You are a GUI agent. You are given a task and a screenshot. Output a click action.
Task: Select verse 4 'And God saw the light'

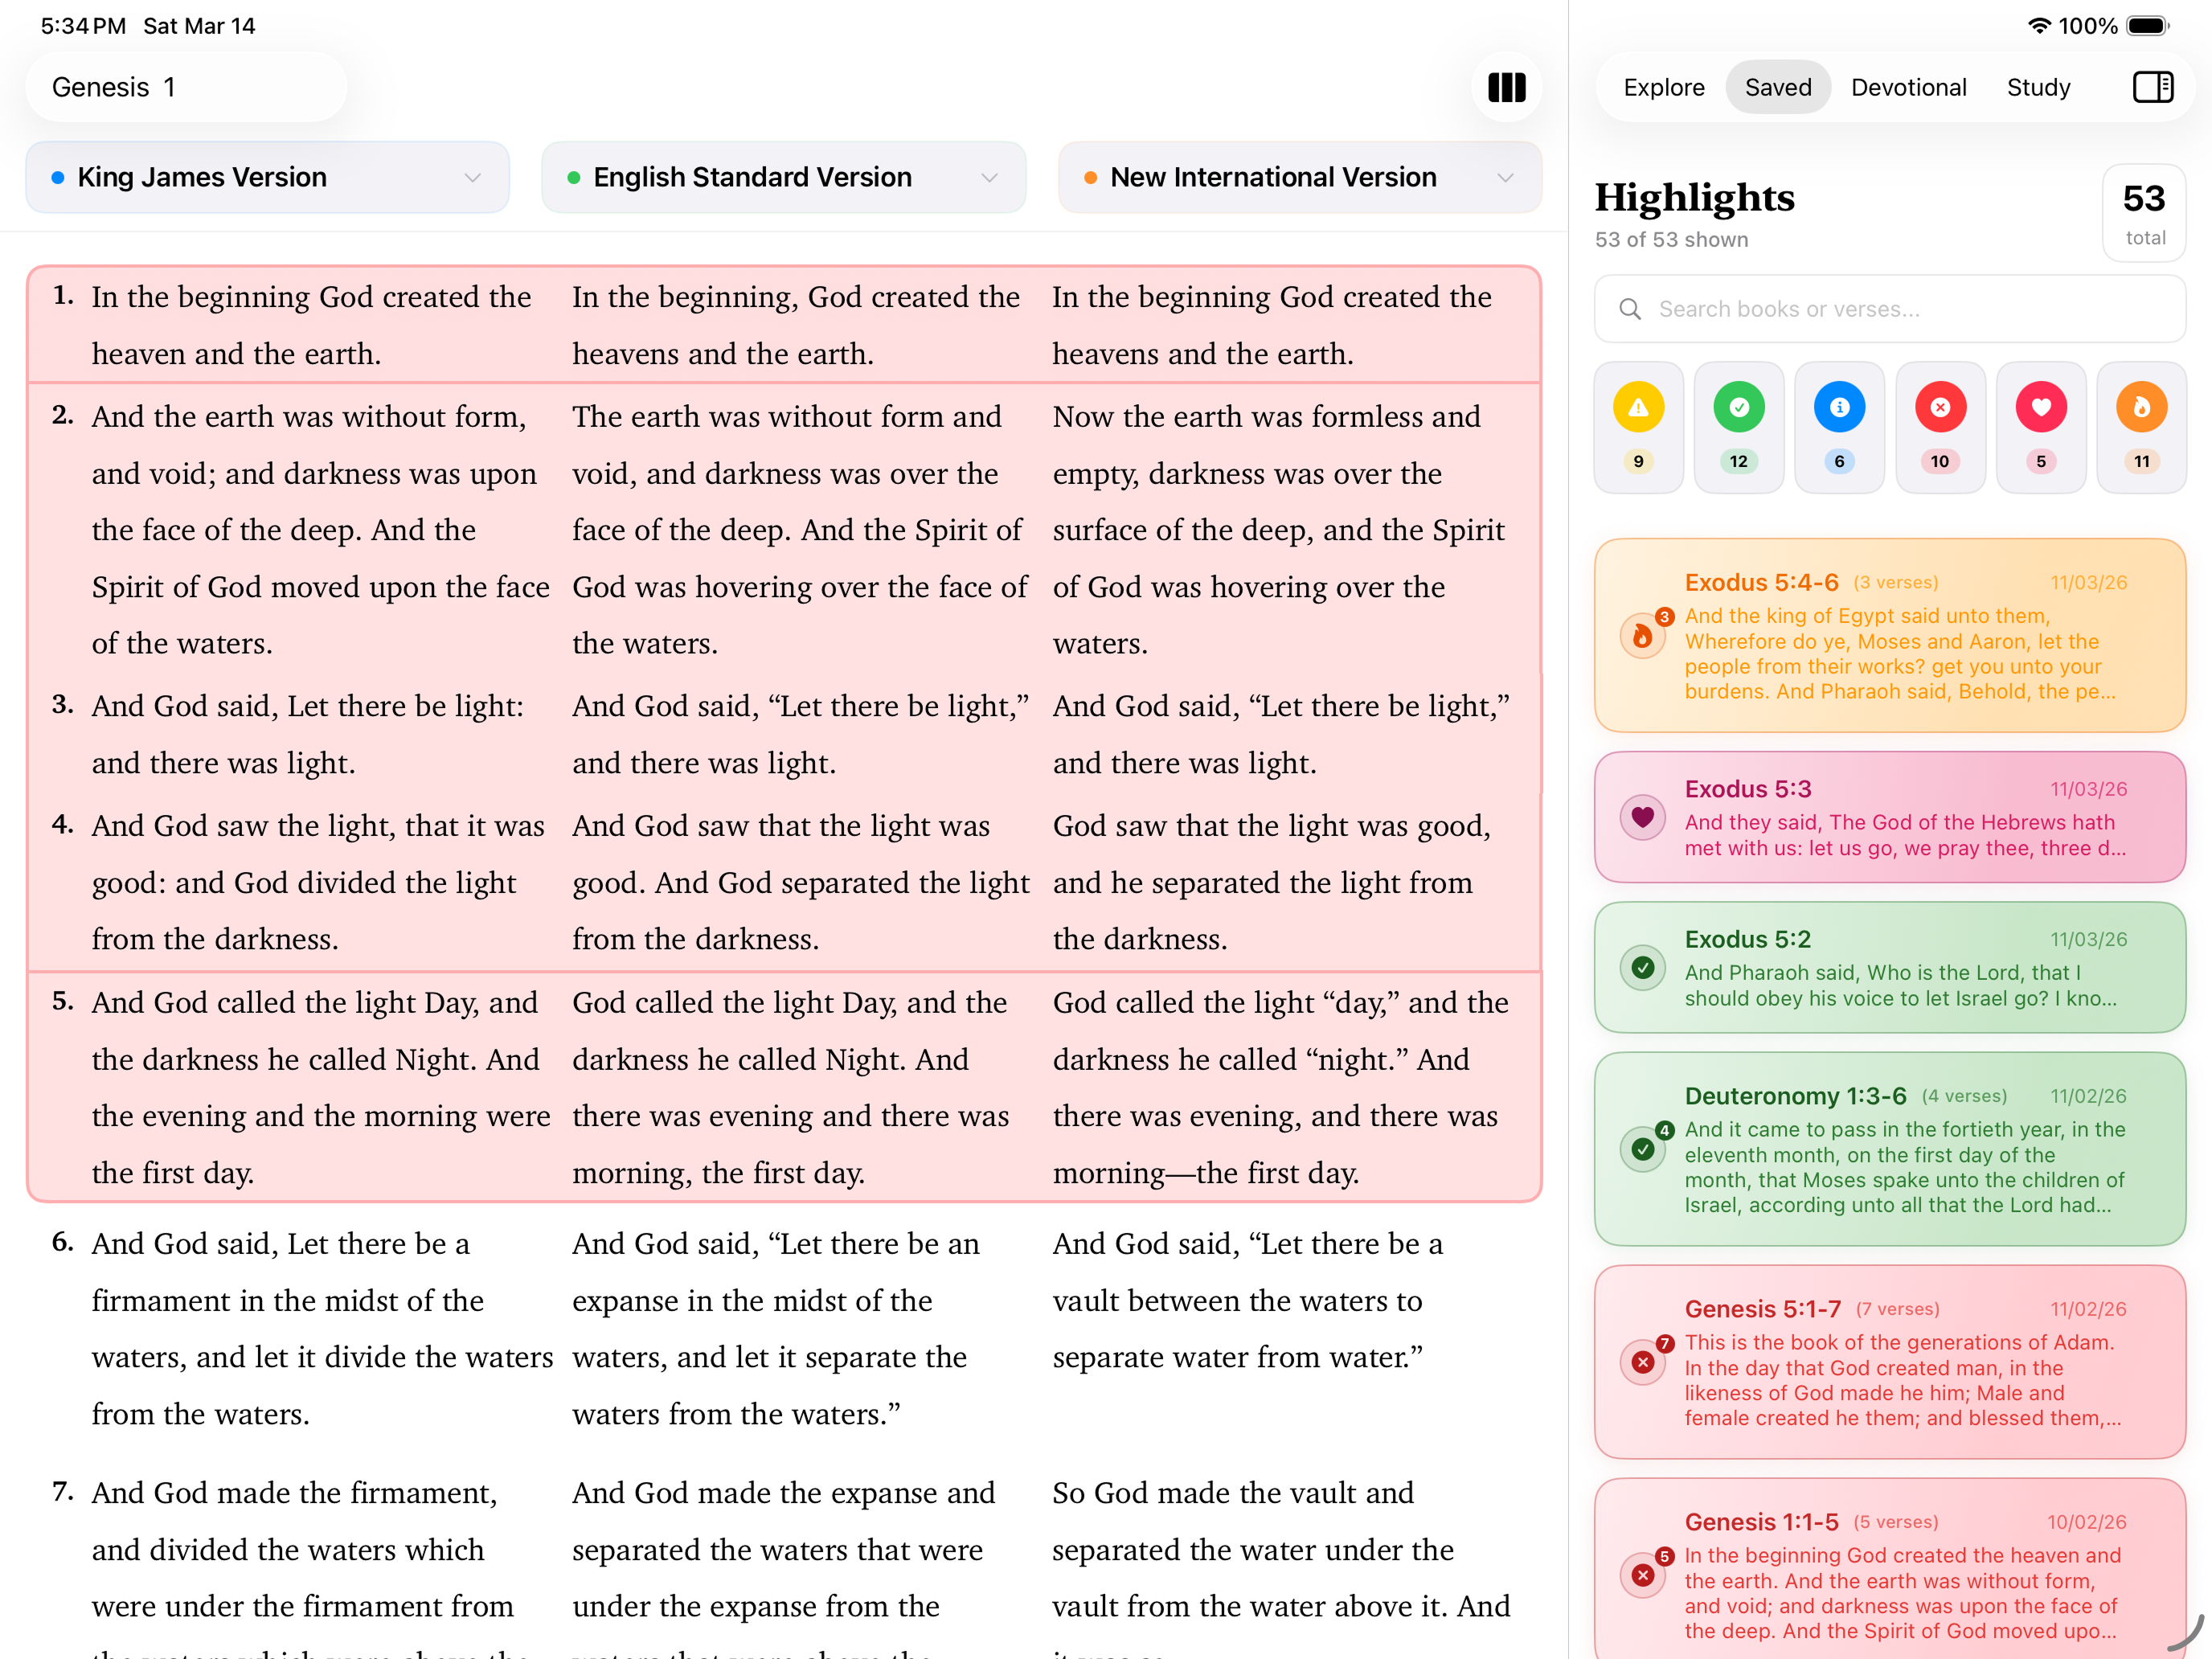784,882
